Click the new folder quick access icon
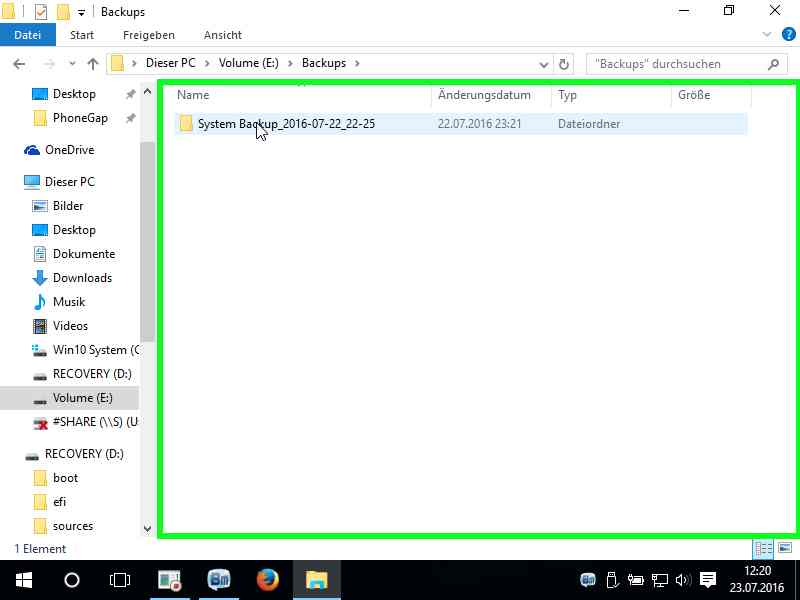800x600 pixels. coord(63,11)
